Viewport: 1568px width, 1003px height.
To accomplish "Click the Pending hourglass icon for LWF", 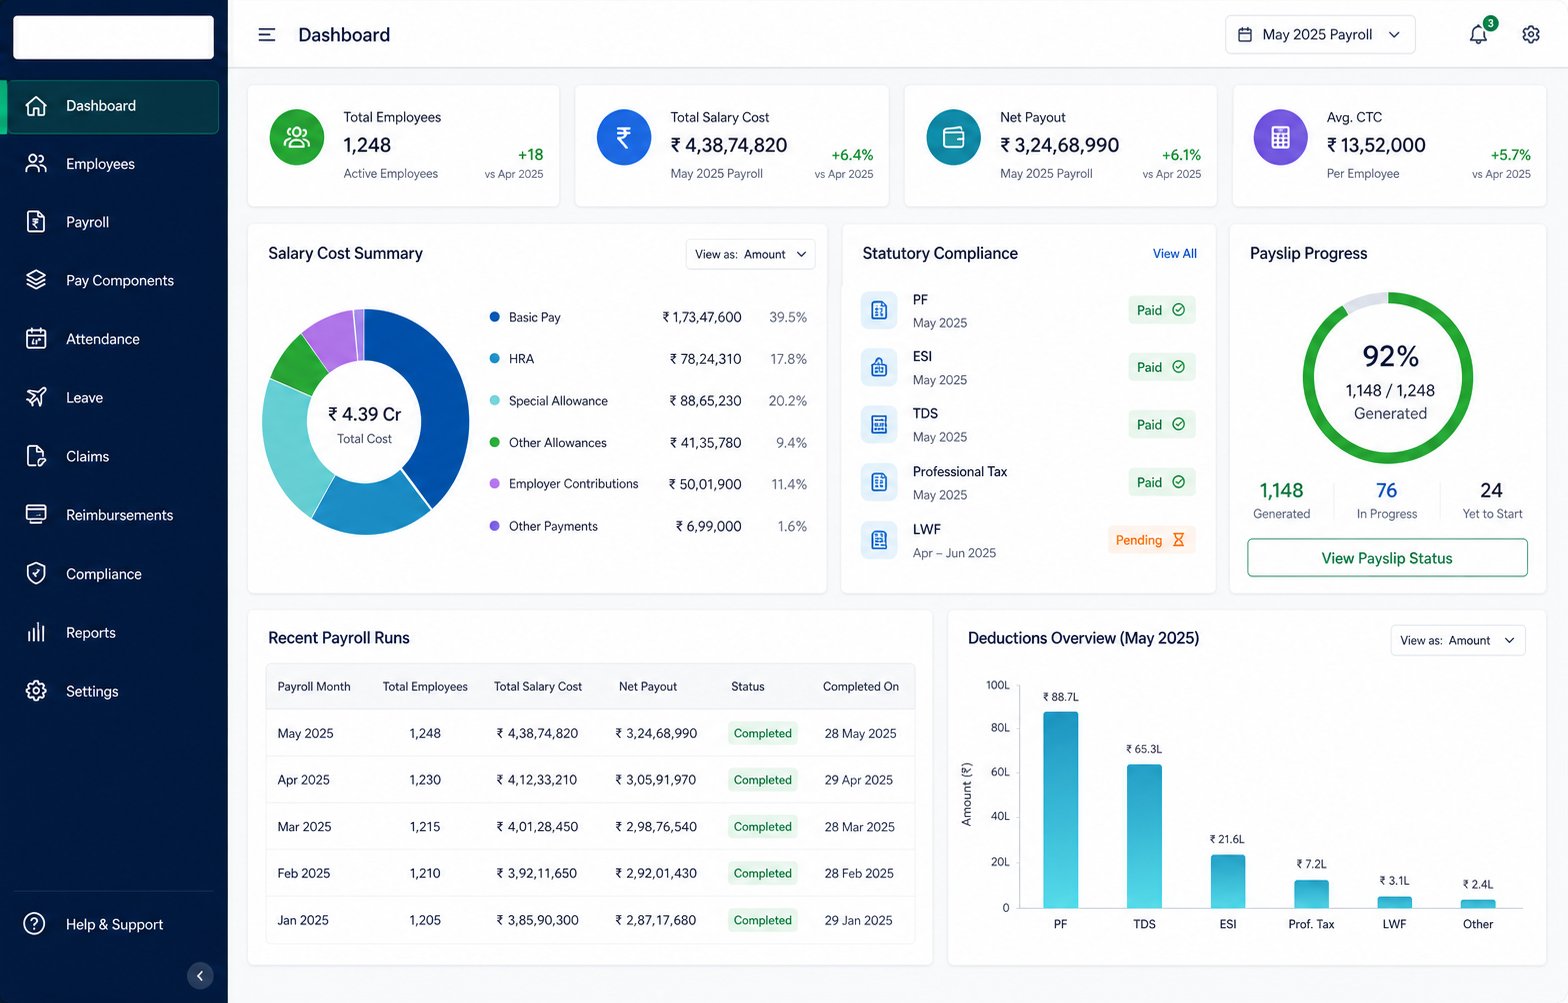I will click(x=1178, y=540).
